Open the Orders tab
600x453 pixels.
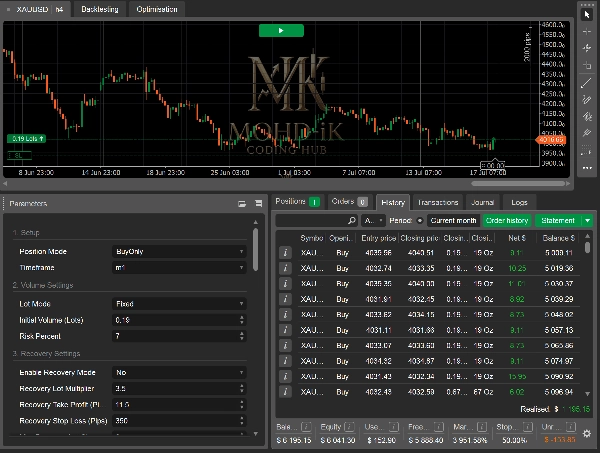pyautogui.click(x=349, y=202)
